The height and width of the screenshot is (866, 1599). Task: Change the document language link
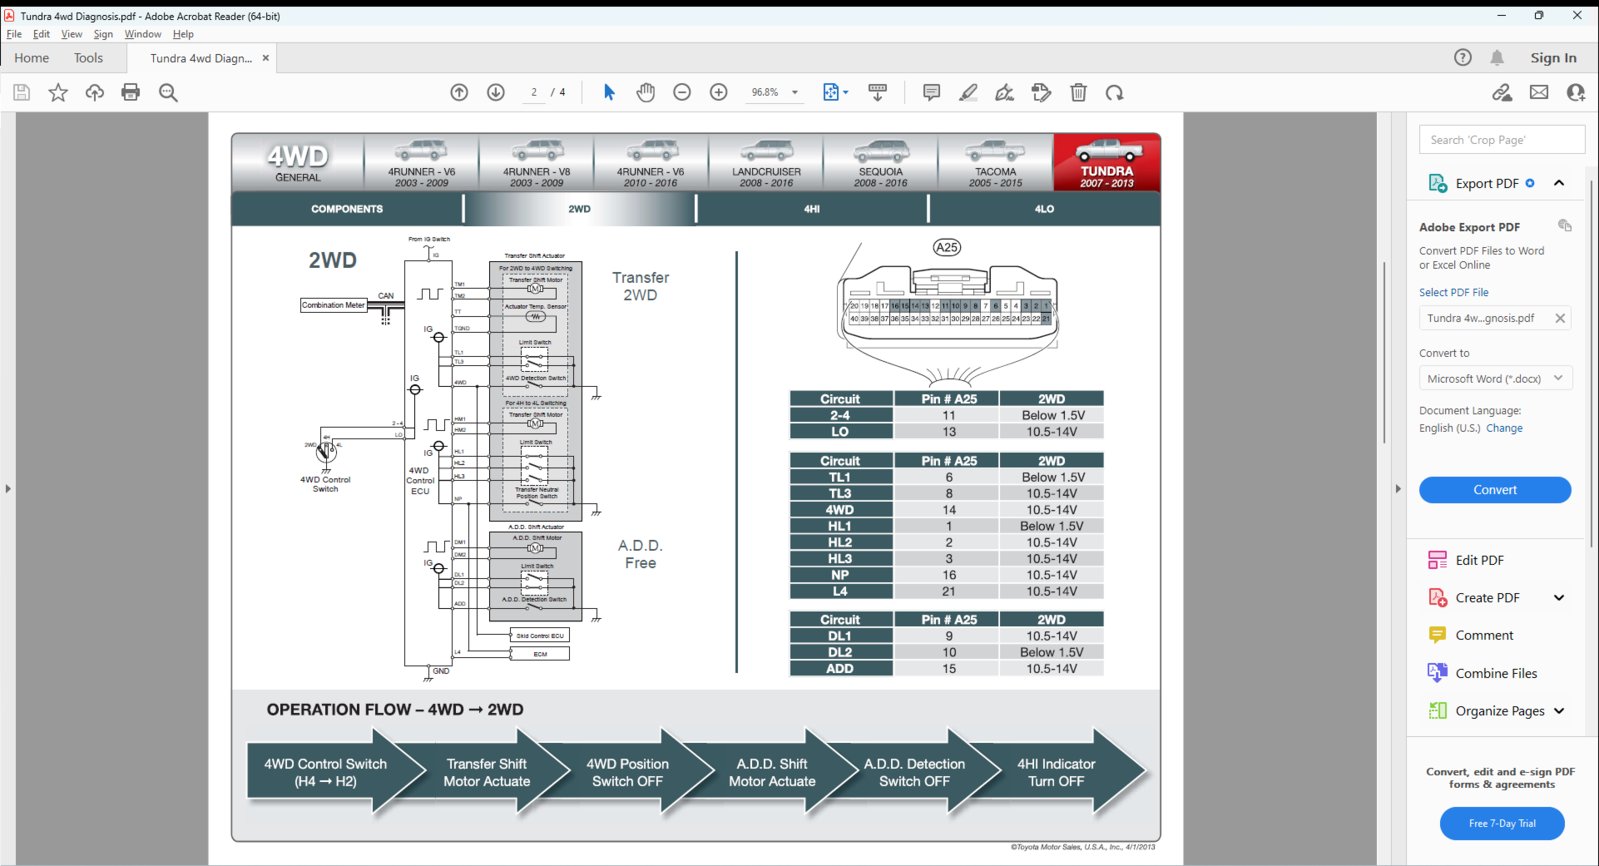[x=1504, y=428]
